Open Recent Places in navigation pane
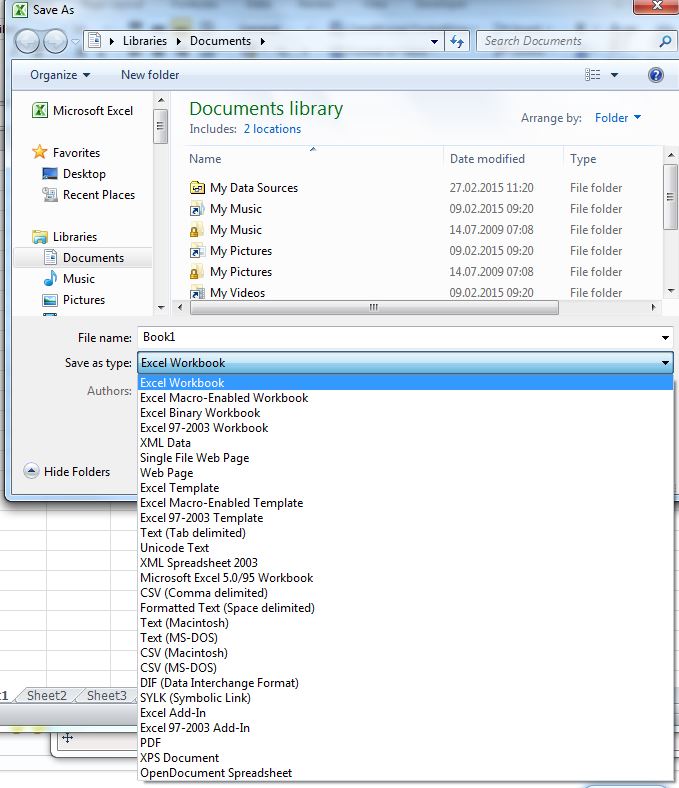 (50, 195)
